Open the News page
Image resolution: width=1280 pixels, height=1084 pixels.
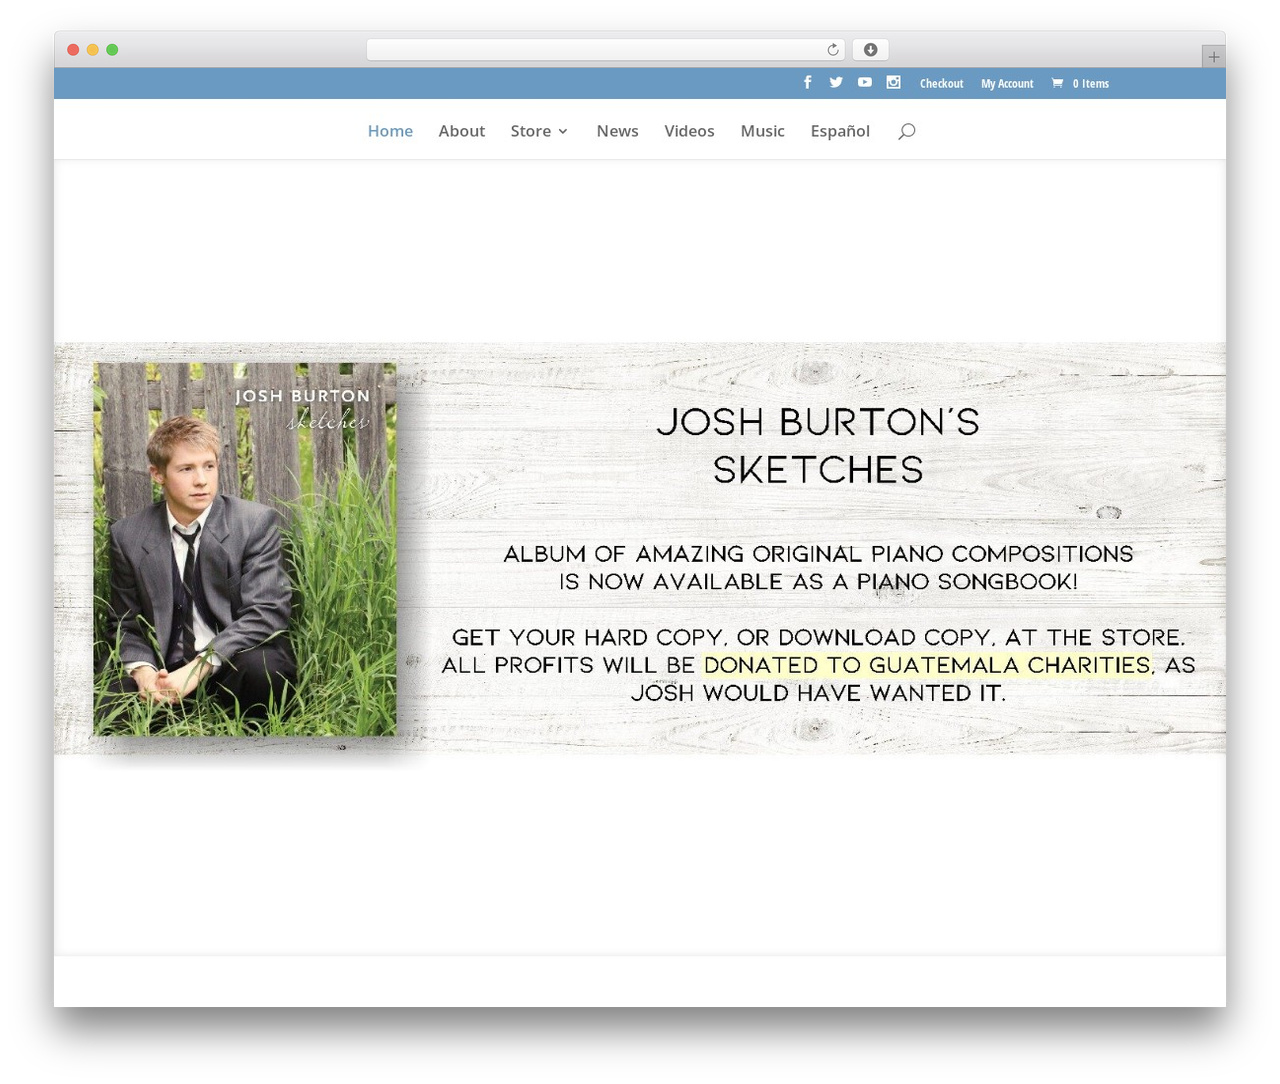click(x=617, y=131)
